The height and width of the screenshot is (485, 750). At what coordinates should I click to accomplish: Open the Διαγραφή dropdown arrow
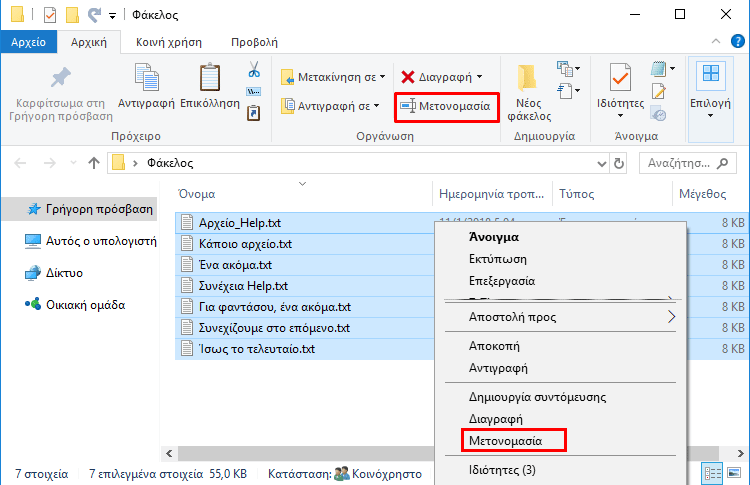(480, 77)
